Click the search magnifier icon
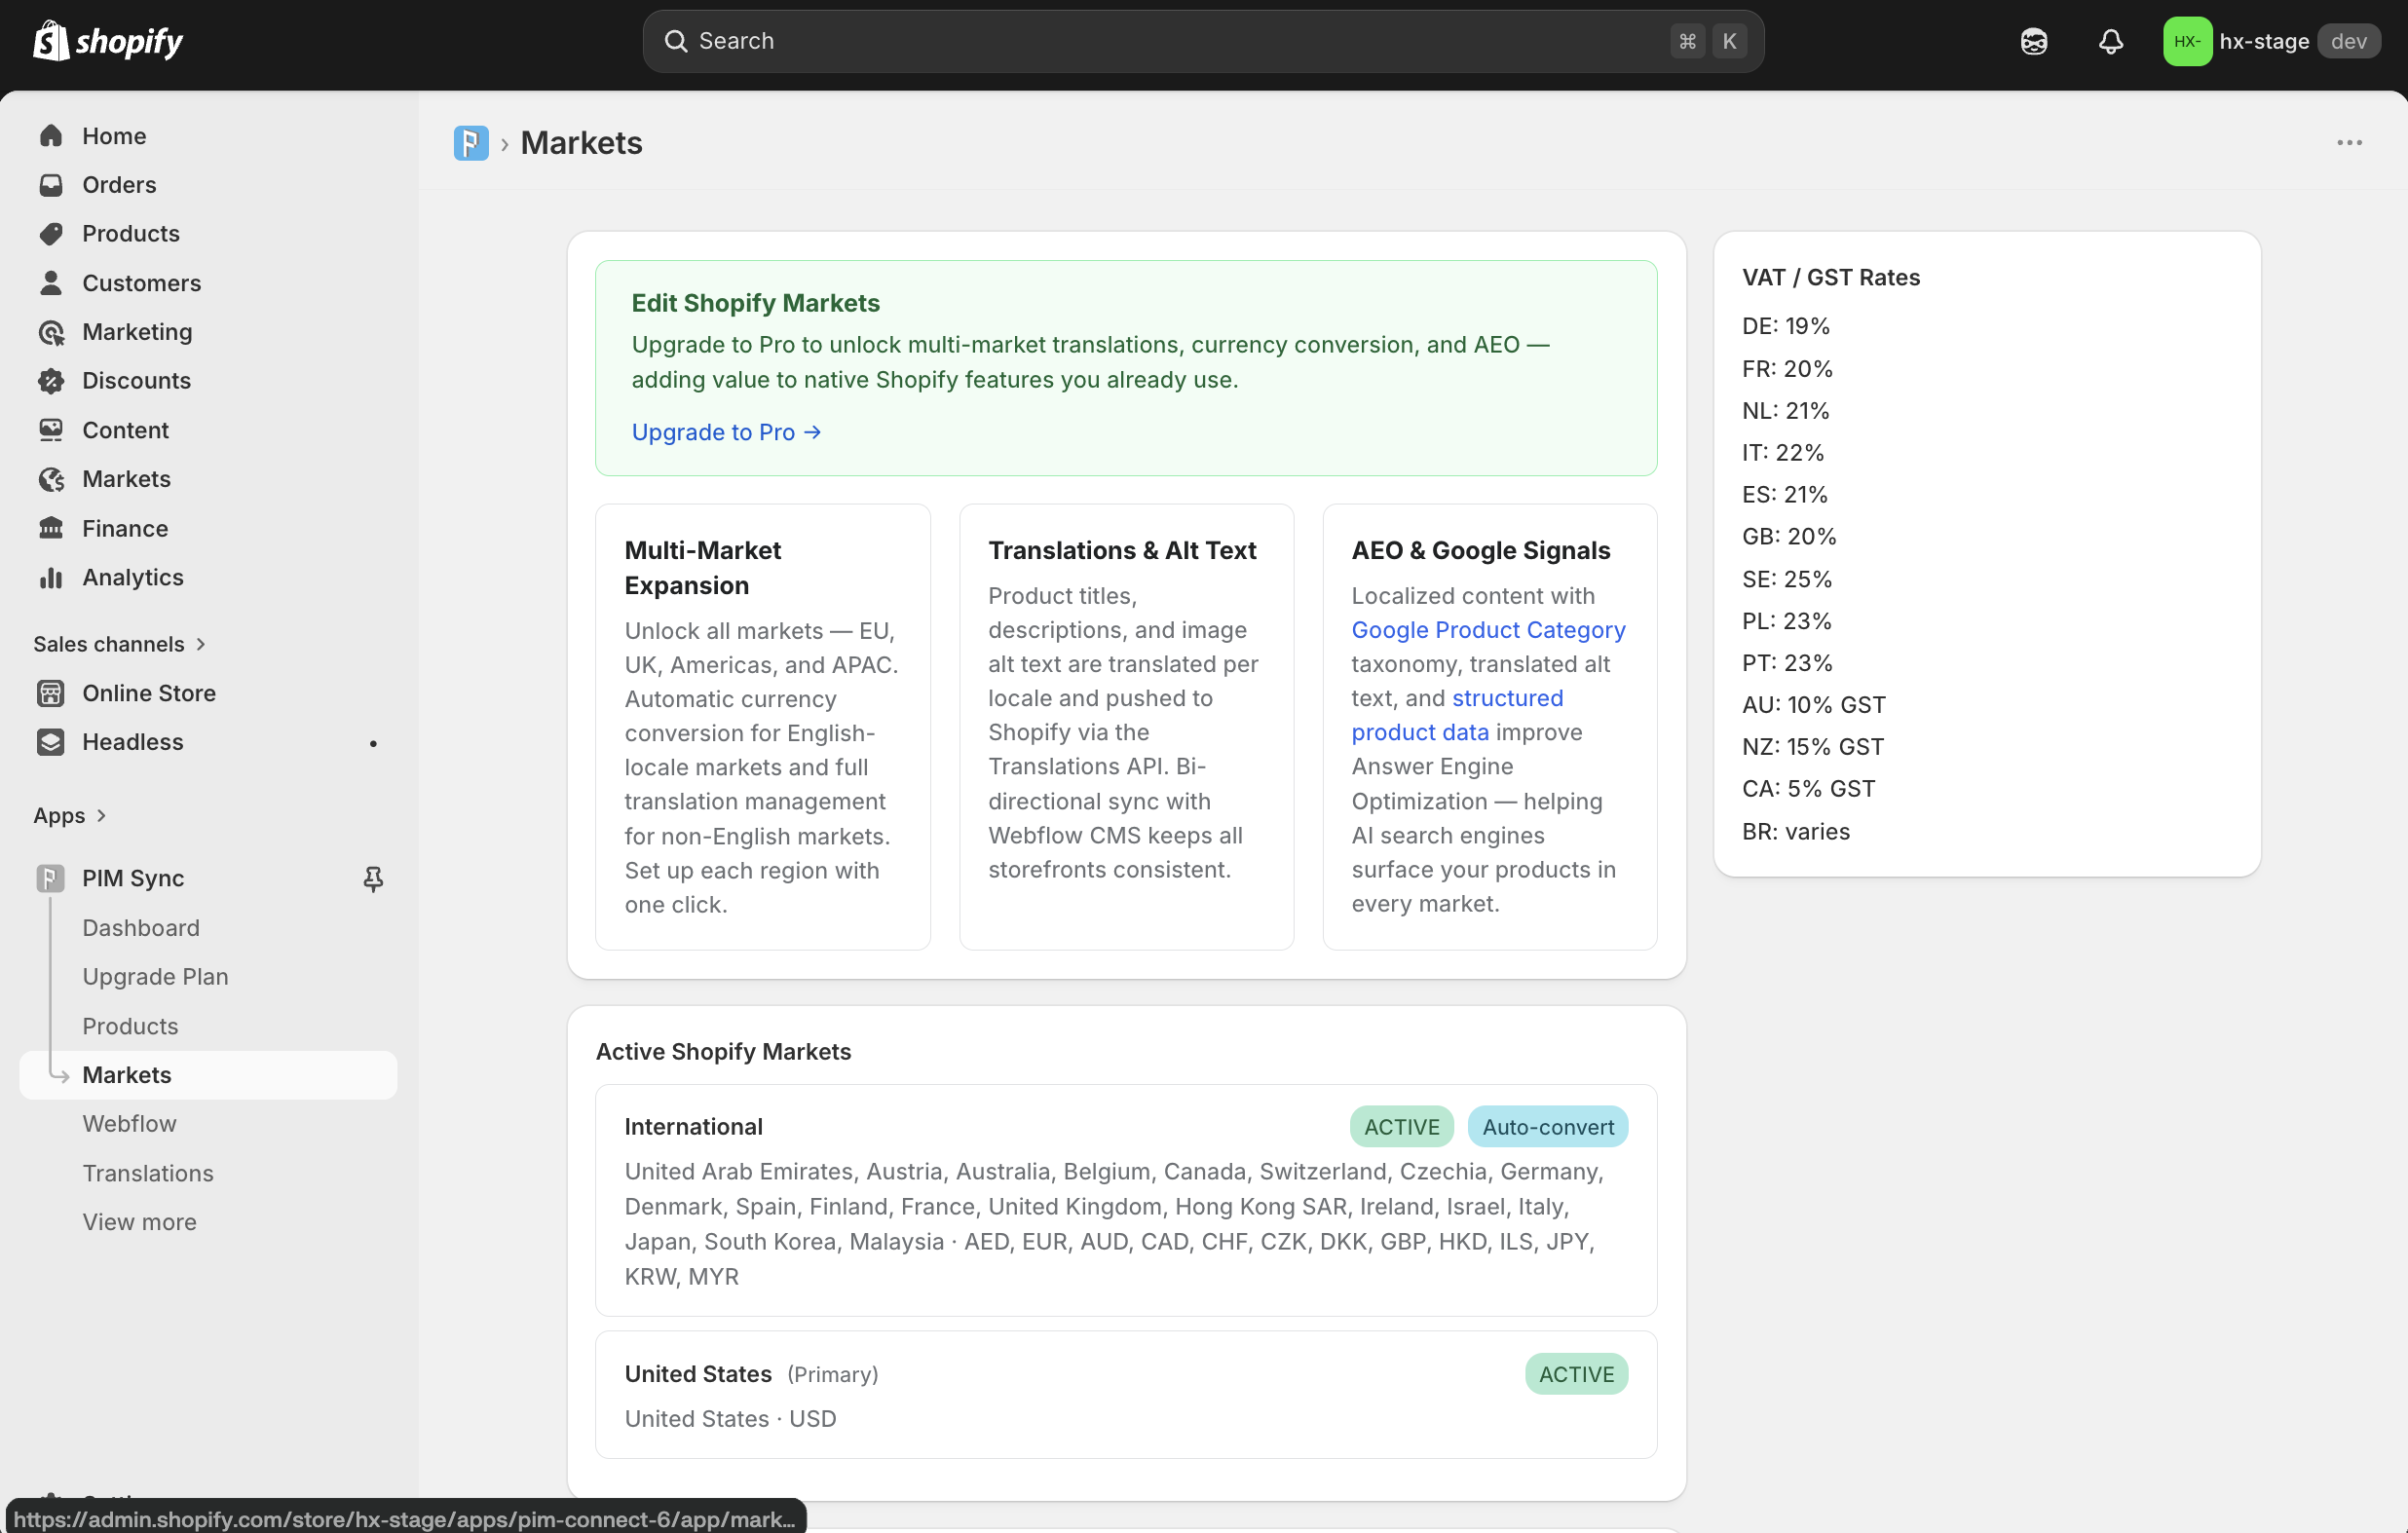This screenshot has width=2408, height=1533. click(676, 41)
